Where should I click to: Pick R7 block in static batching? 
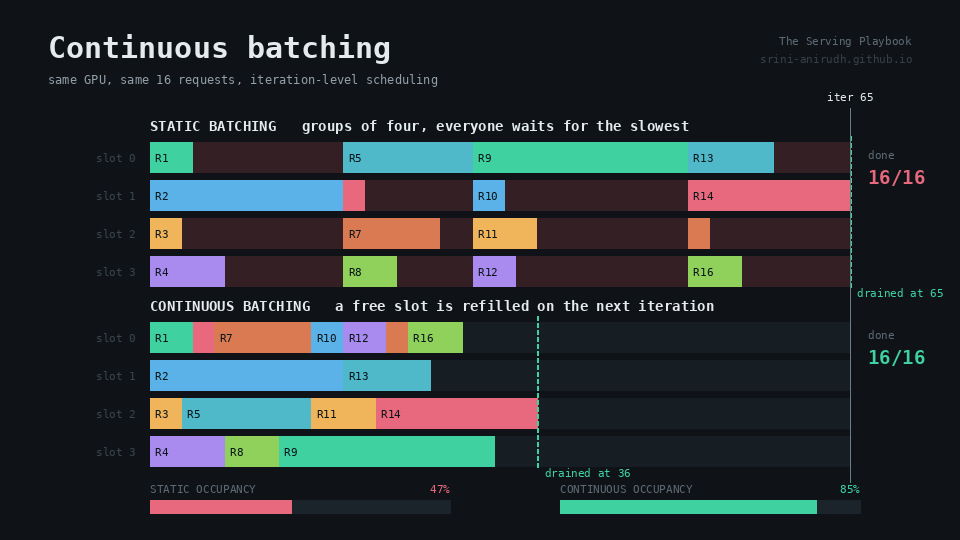(391, 233)
